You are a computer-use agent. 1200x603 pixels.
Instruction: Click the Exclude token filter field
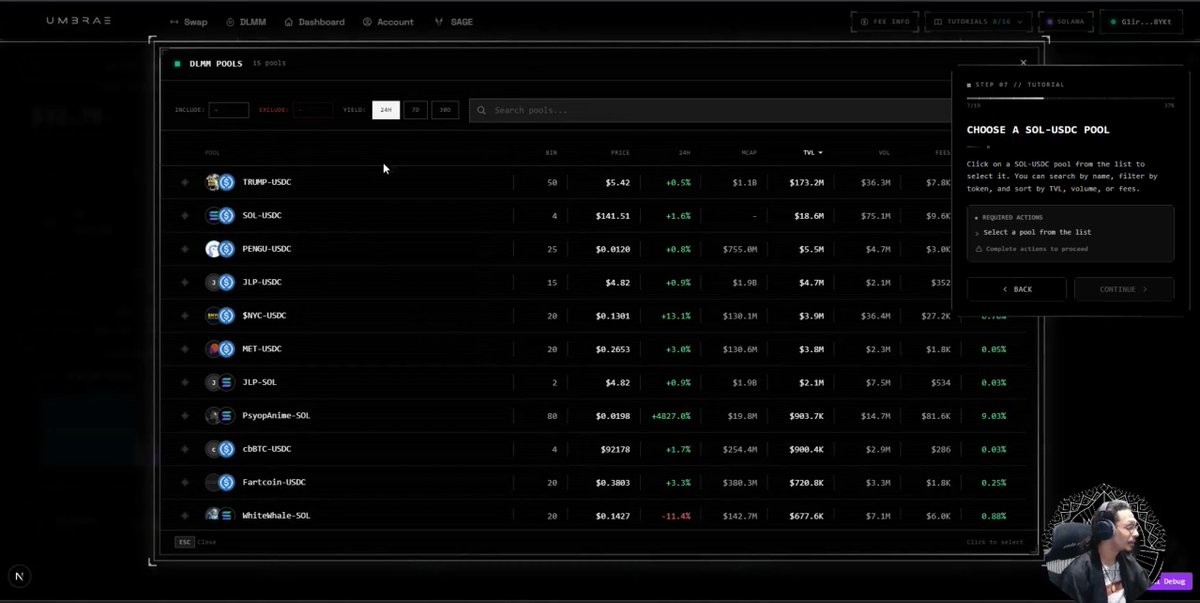point(314,110)
